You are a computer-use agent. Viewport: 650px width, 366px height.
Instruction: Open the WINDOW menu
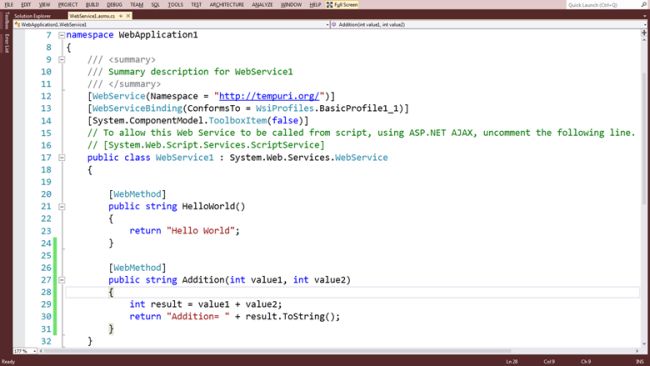(291, 5)
